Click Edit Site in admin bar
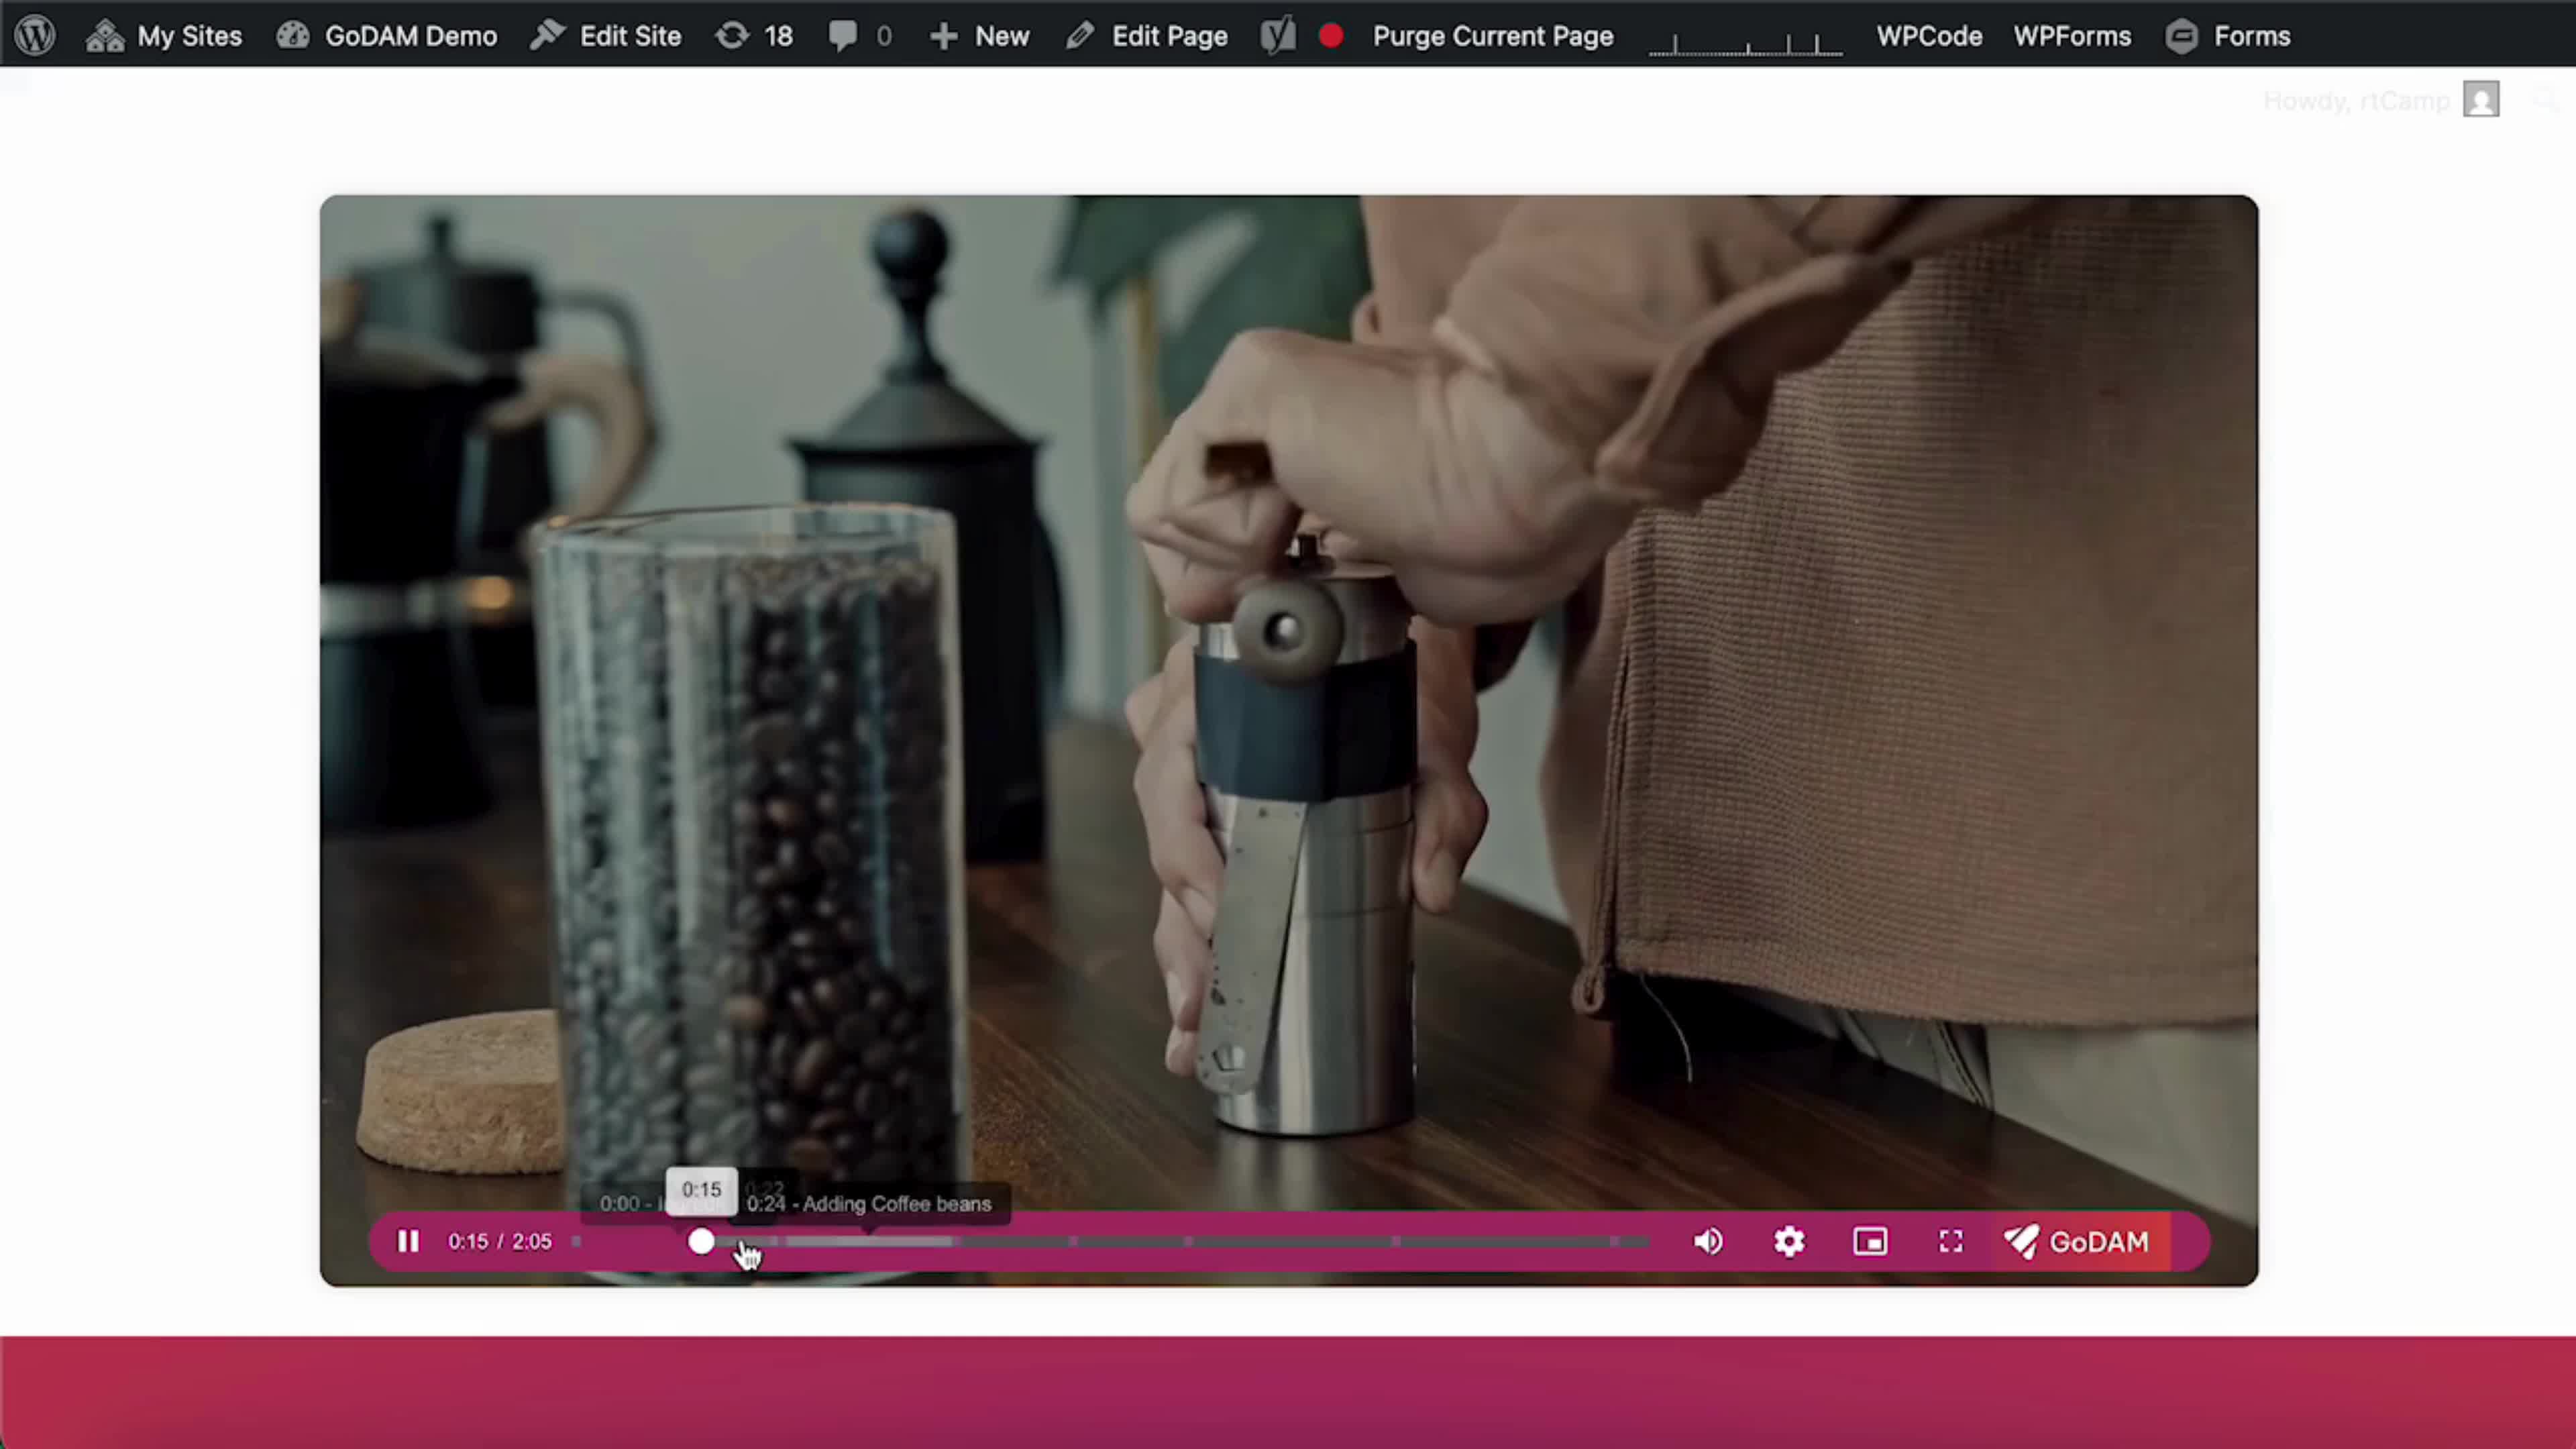Screen dimensions: 2576x1449 (x=606, y=36)
